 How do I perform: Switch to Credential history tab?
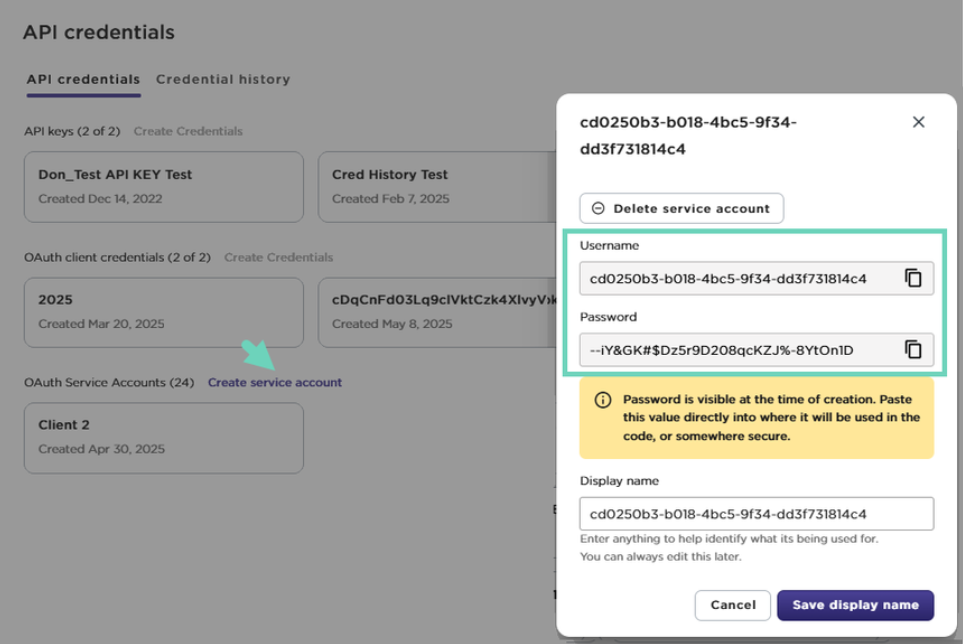coord(223,79)
